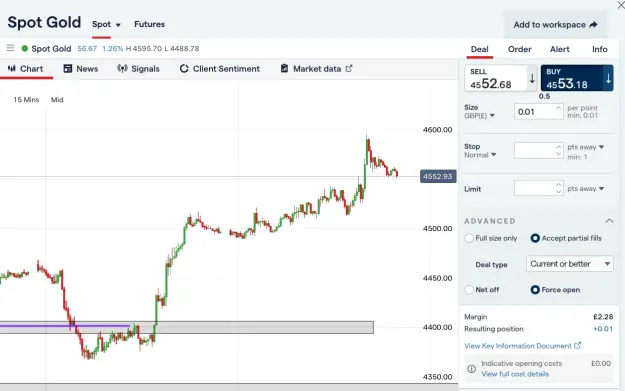
Task: Select Accept partial fills radio button
Action: (x=535, y=238)
